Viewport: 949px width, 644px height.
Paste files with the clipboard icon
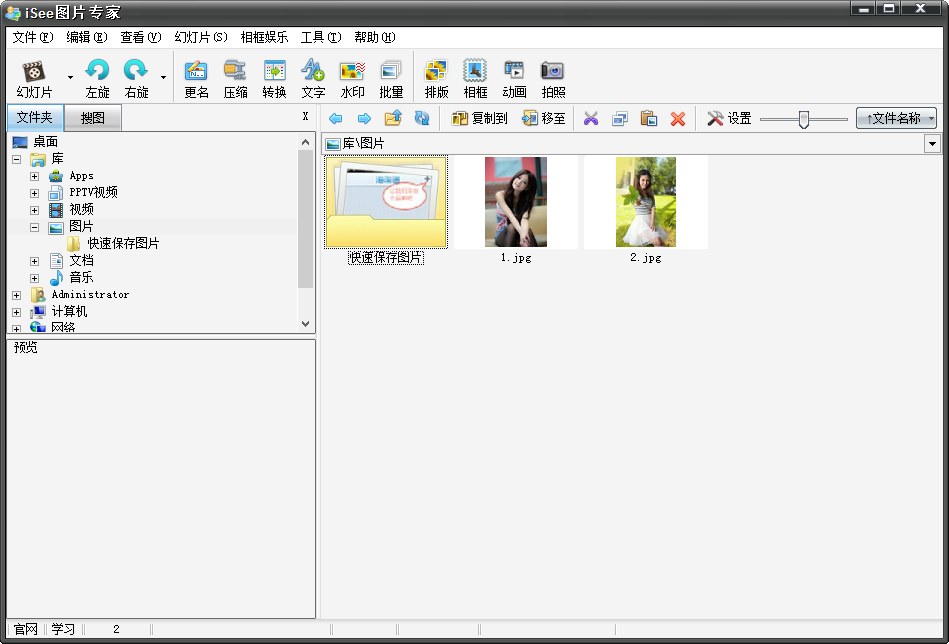(x=649, y=118)
